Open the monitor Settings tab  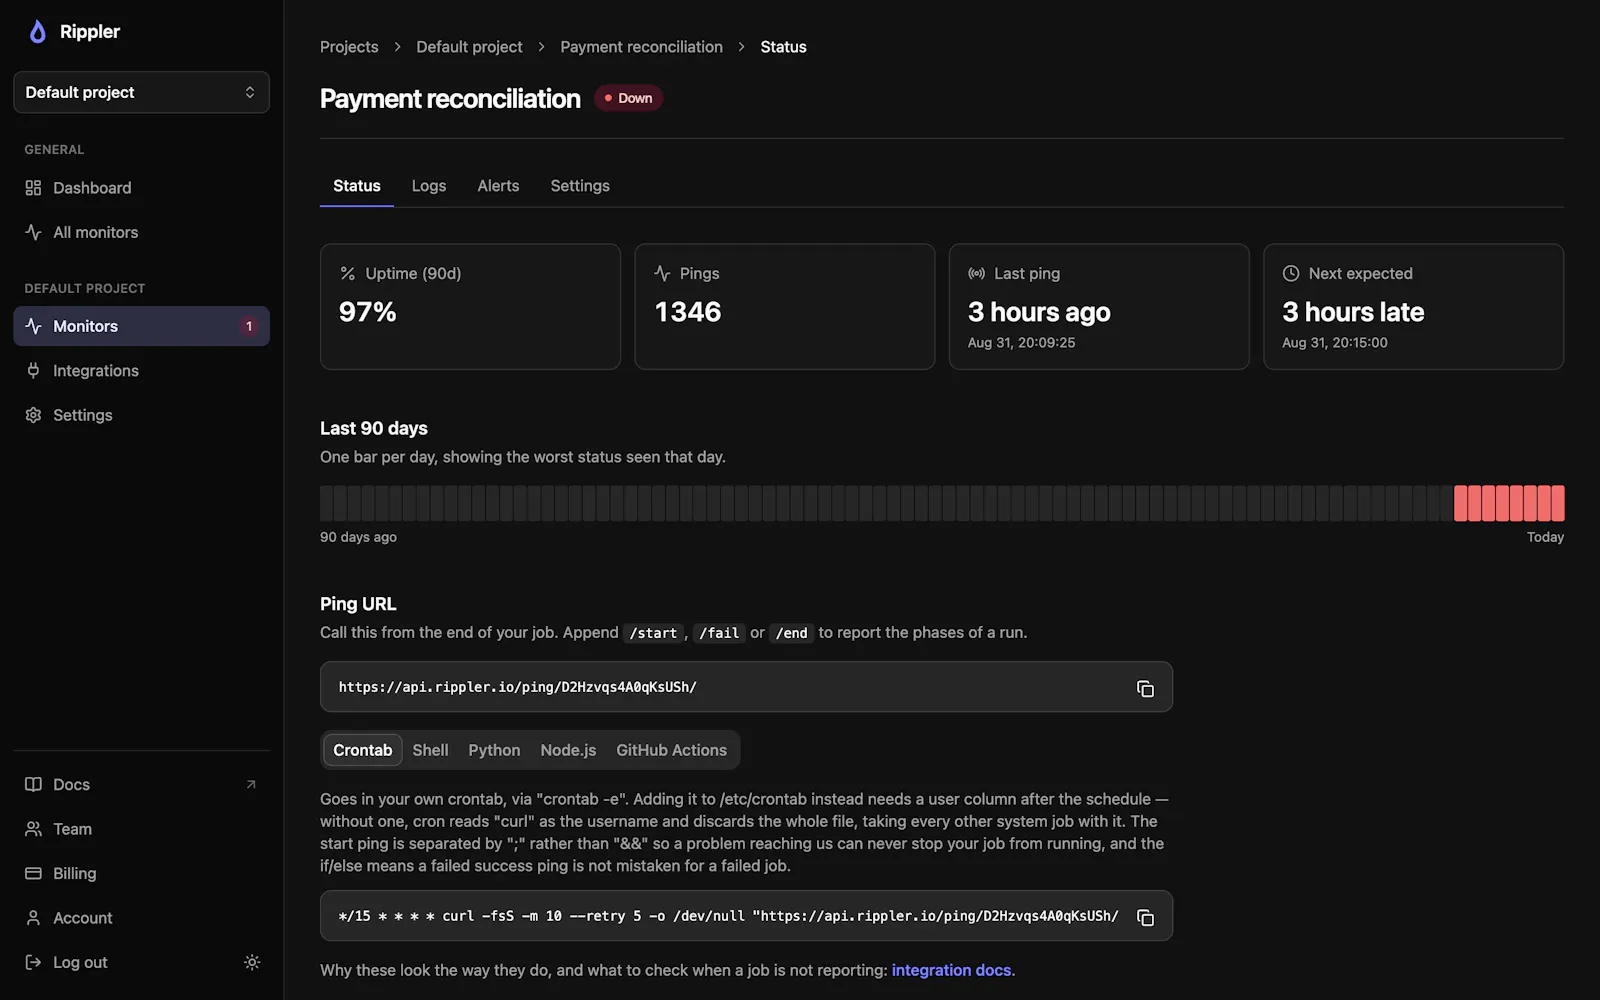pyautogui.click(x=580, y=186)
